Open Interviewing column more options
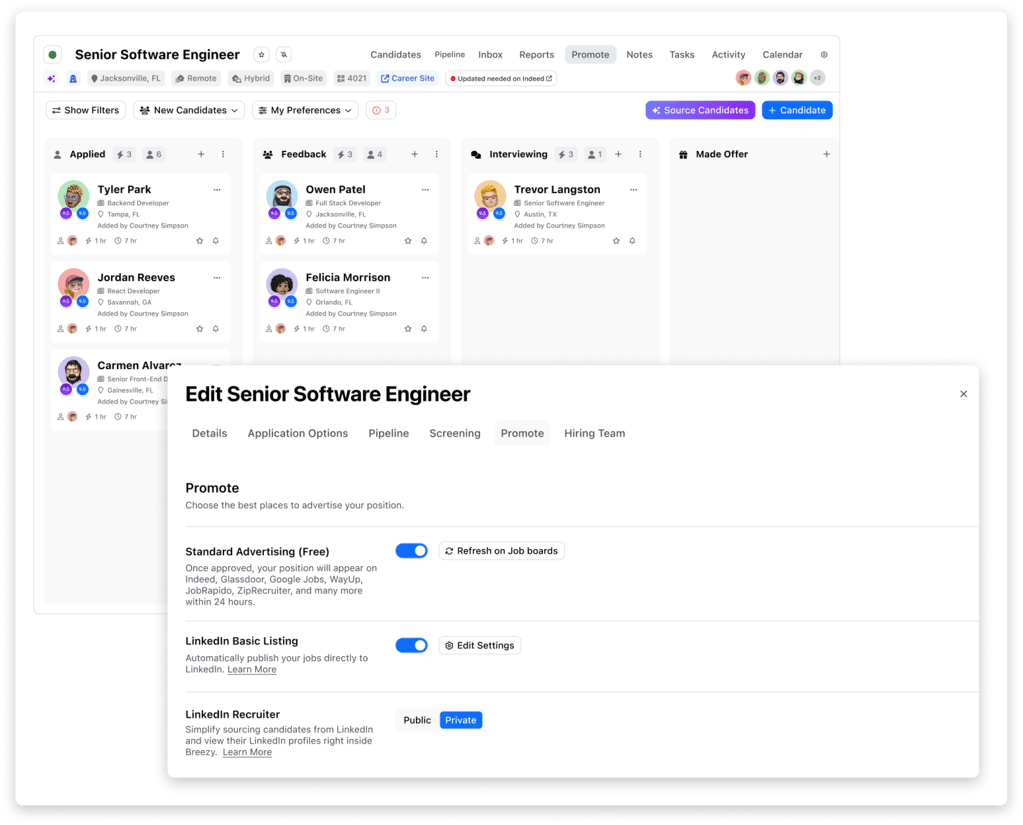 click(640, 155)
